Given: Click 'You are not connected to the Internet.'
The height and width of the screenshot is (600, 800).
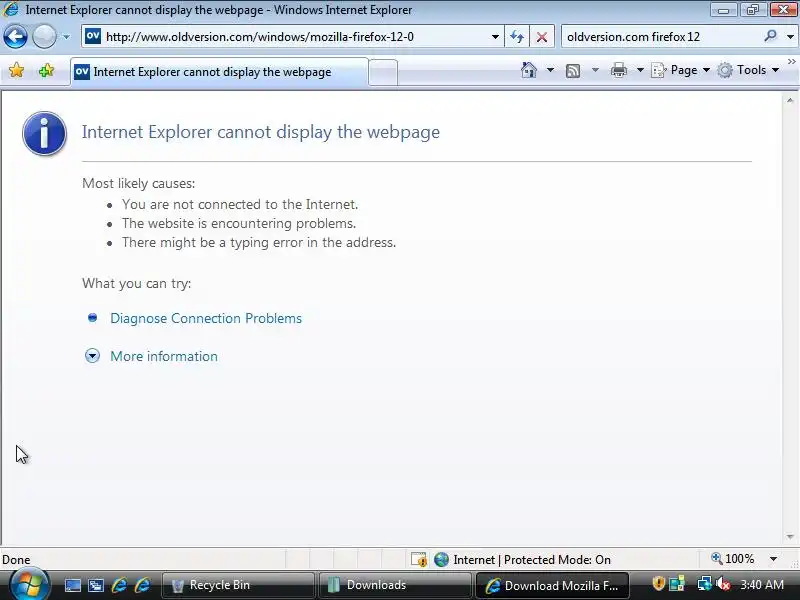Looking at the screenshot, I should [240, 204].
